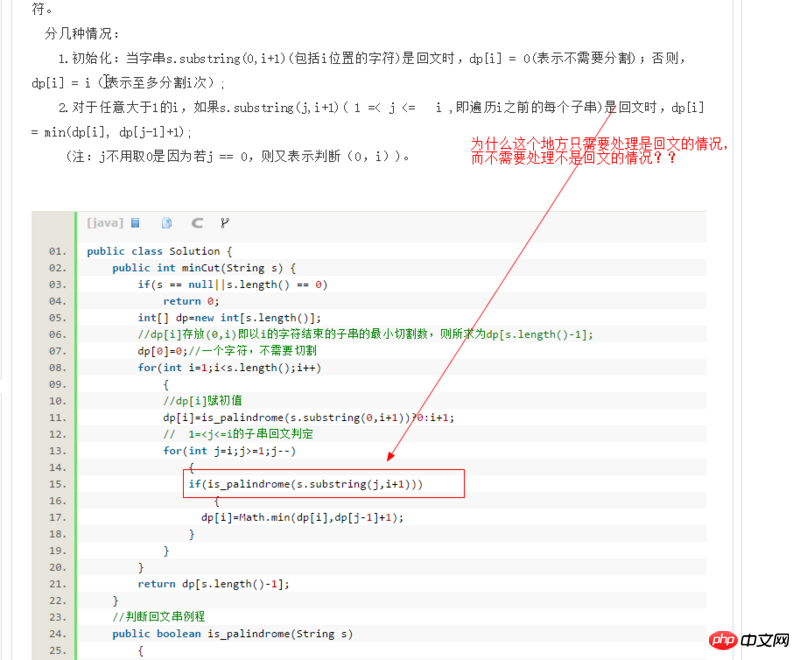Click the fork branch icon in code toolbar
Image resolution: width=800 pixels, height=660 pixels.
point(224,223)
